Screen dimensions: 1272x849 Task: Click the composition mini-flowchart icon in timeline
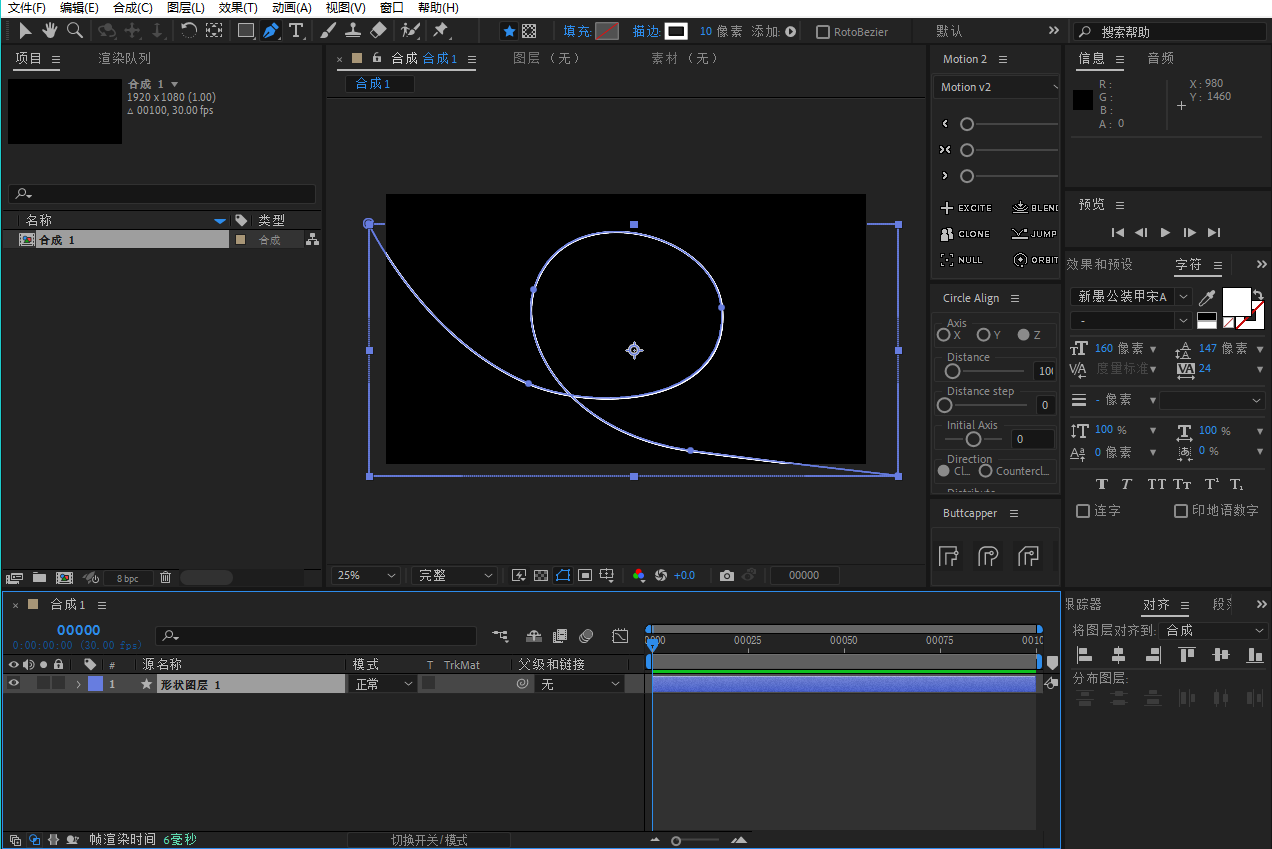[500, 635]
